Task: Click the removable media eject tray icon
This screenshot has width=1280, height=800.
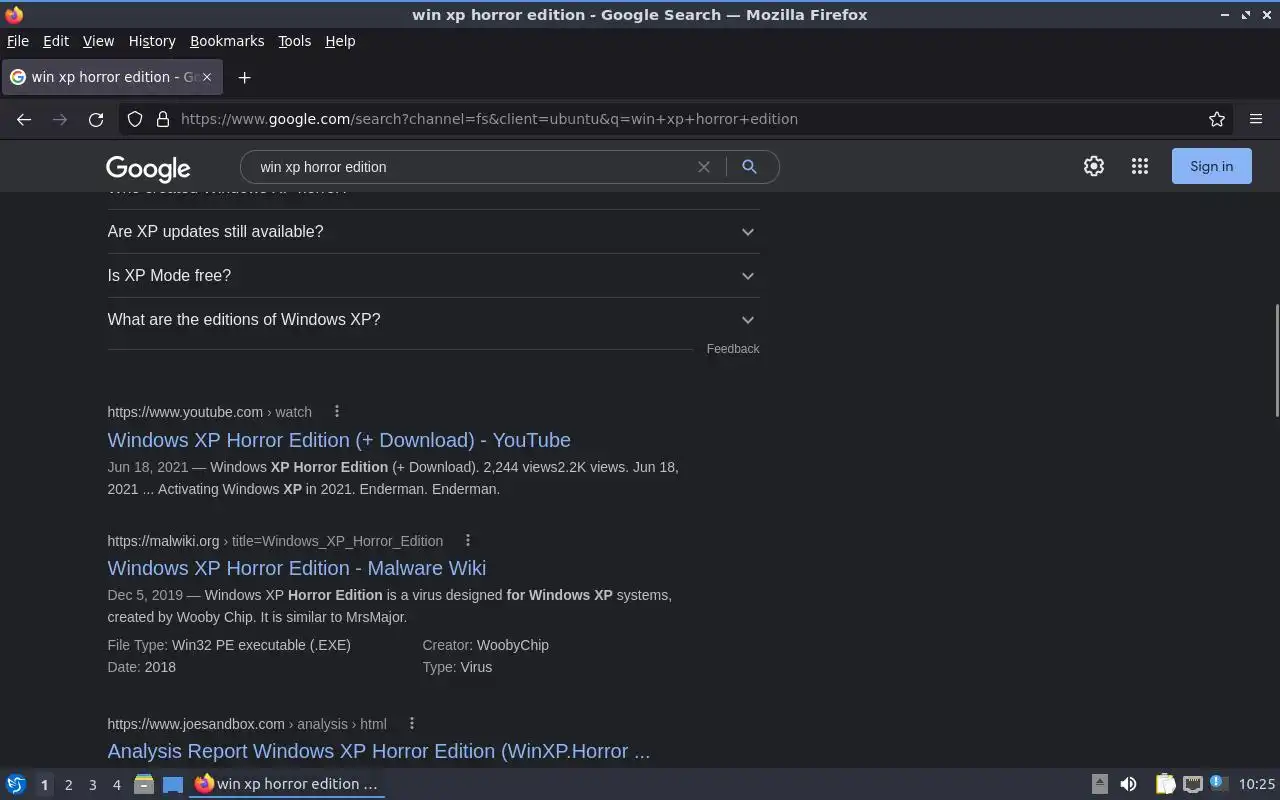Action: click(1099, 784)
